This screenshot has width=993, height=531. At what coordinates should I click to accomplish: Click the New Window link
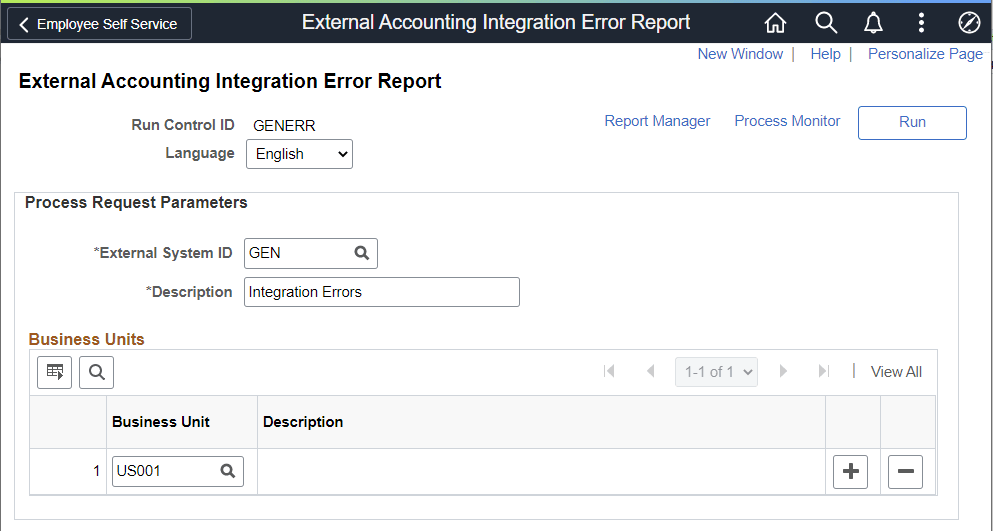[740, 54]
